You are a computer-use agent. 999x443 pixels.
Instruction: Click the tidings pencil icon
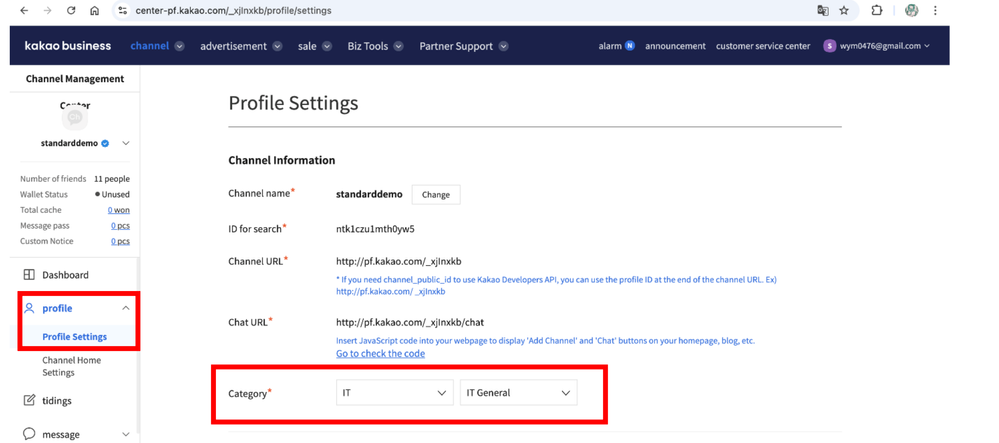pos(29,401)
